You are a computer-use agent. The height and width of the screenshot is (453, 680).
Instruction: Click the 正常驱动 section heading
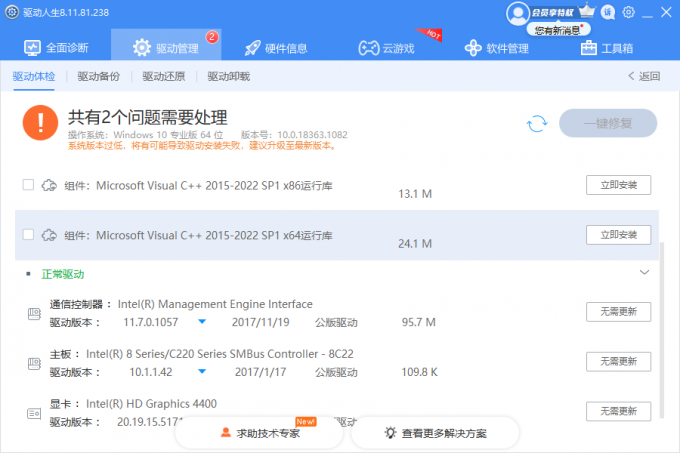point(63,274)
